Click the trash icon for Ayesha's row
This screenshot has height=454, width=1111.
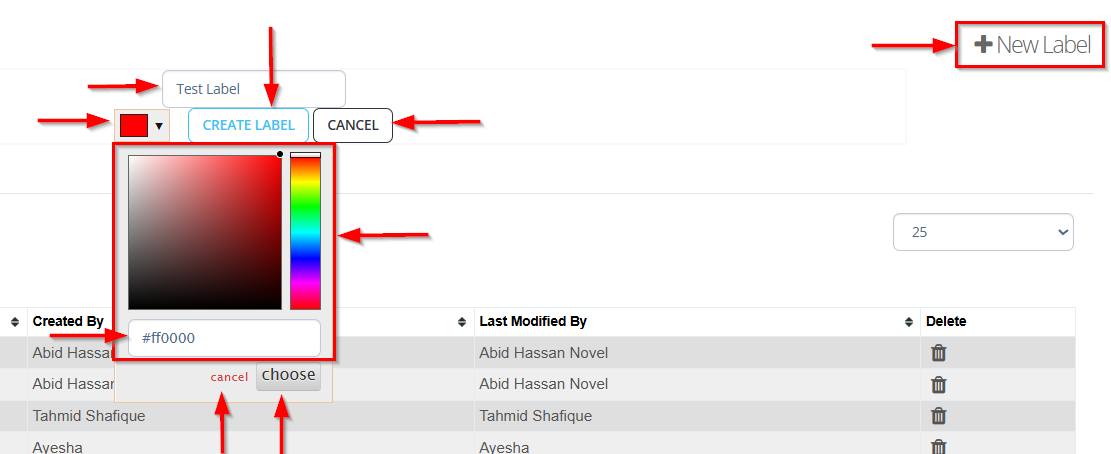coord(938,446)
